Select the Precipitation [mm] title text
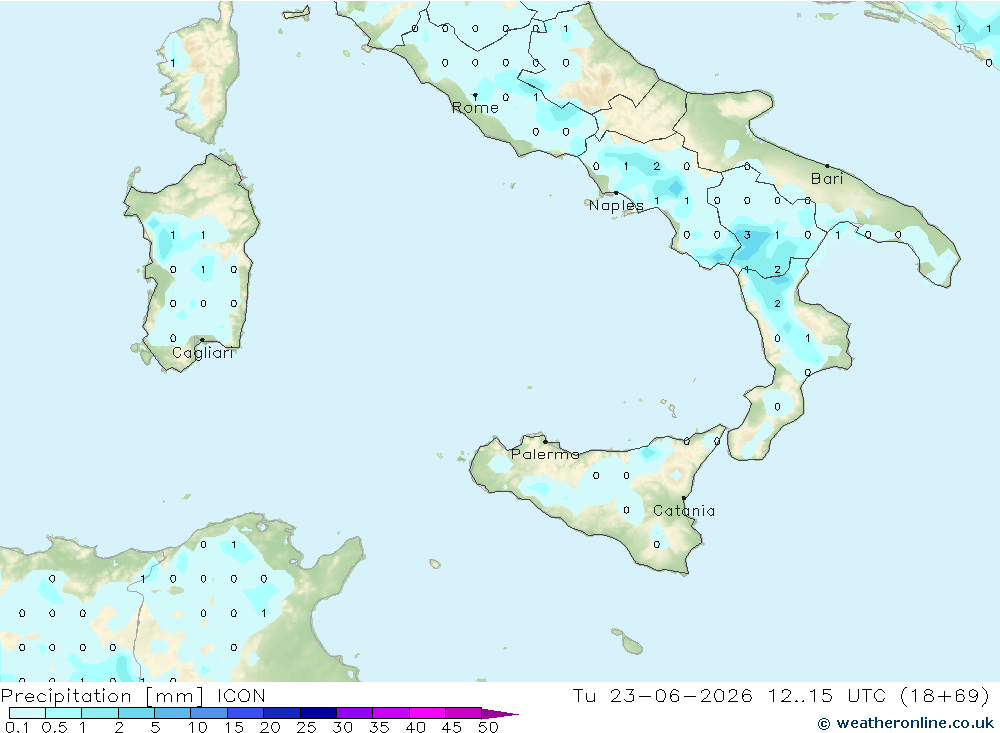The image size is (1000, 733). pos(102,695)
